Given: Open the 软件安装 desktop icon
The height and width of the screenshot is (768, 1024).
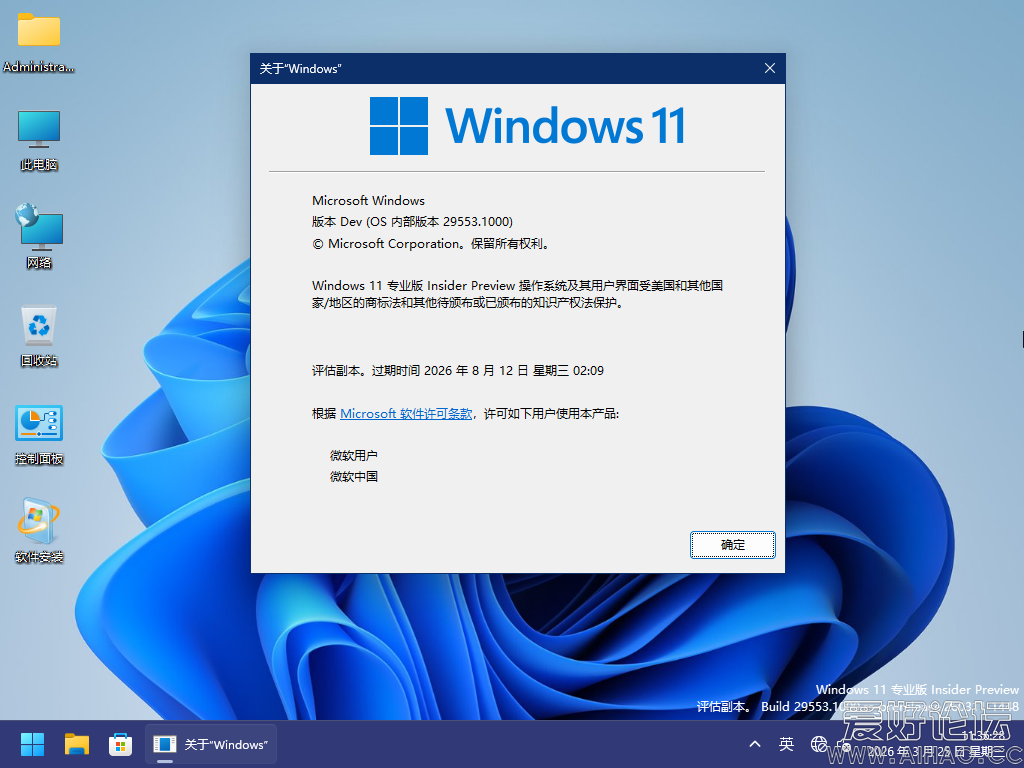Looking at the screenshot, I should coord(39,532).
